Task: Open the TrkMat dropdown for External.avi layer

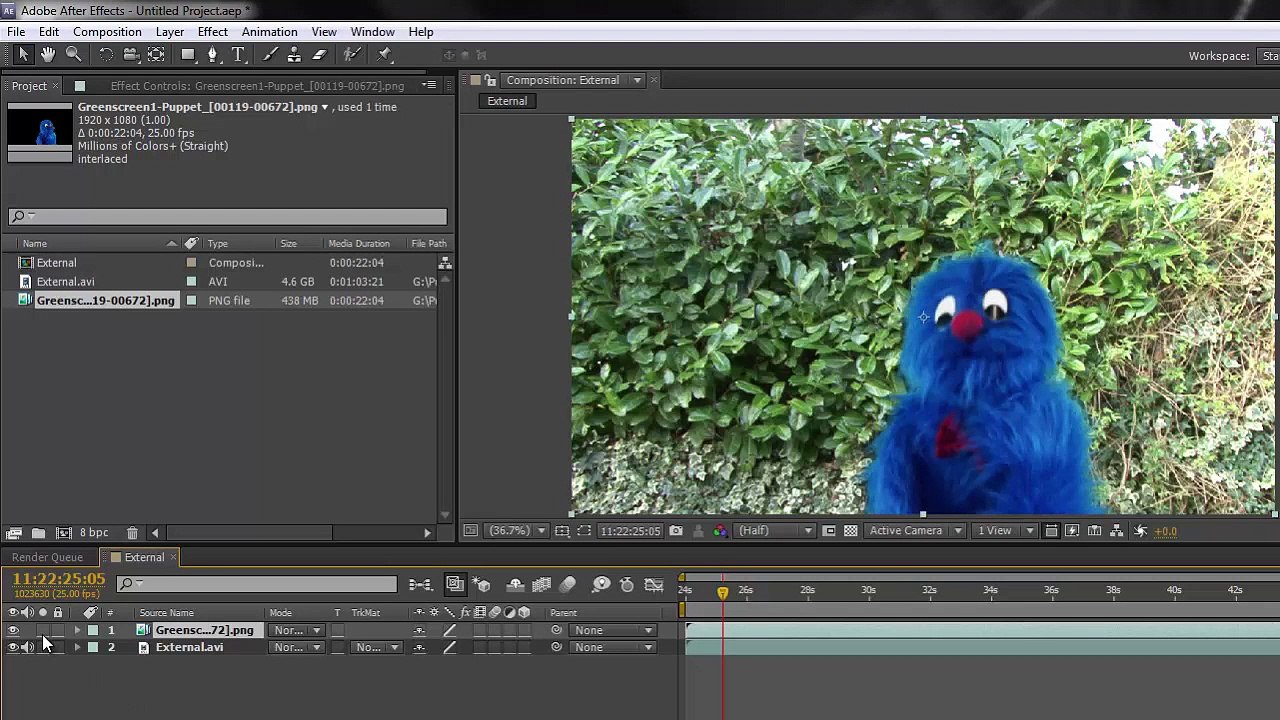Action: [x=377, y=648]
